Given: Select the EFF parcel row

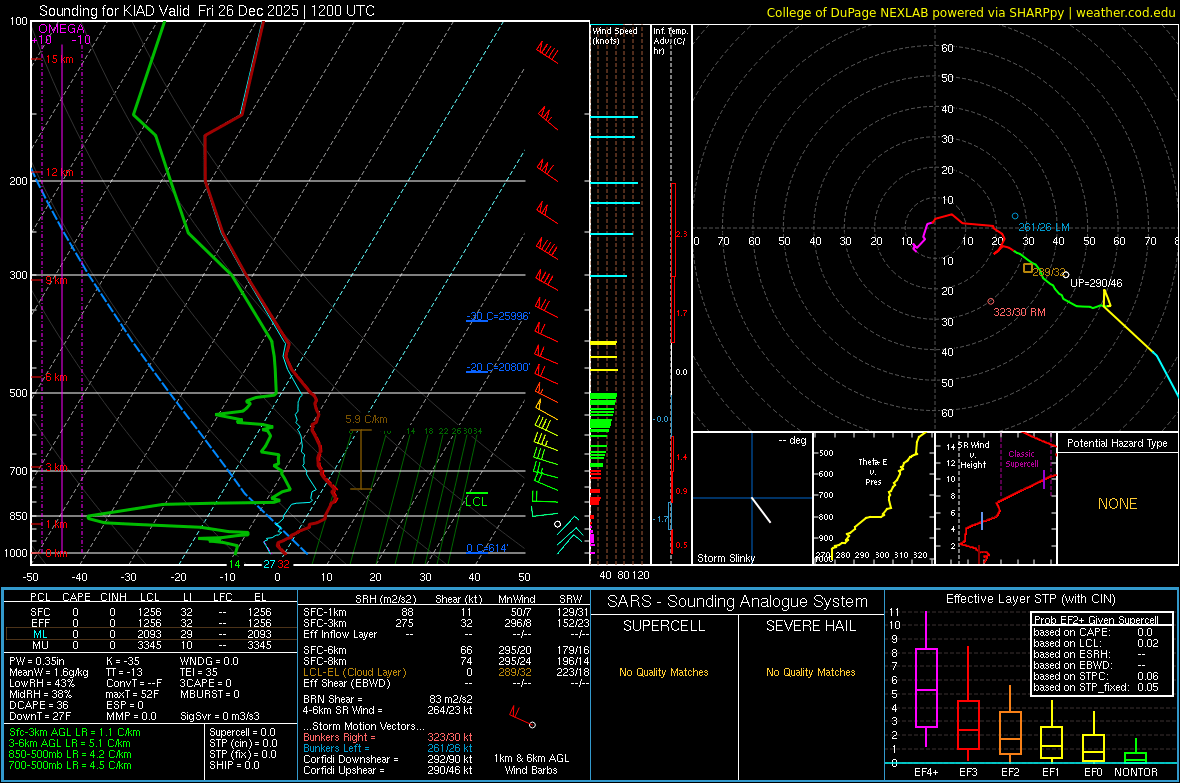Looking at the screenshot, I should click(x=151, y=623).
